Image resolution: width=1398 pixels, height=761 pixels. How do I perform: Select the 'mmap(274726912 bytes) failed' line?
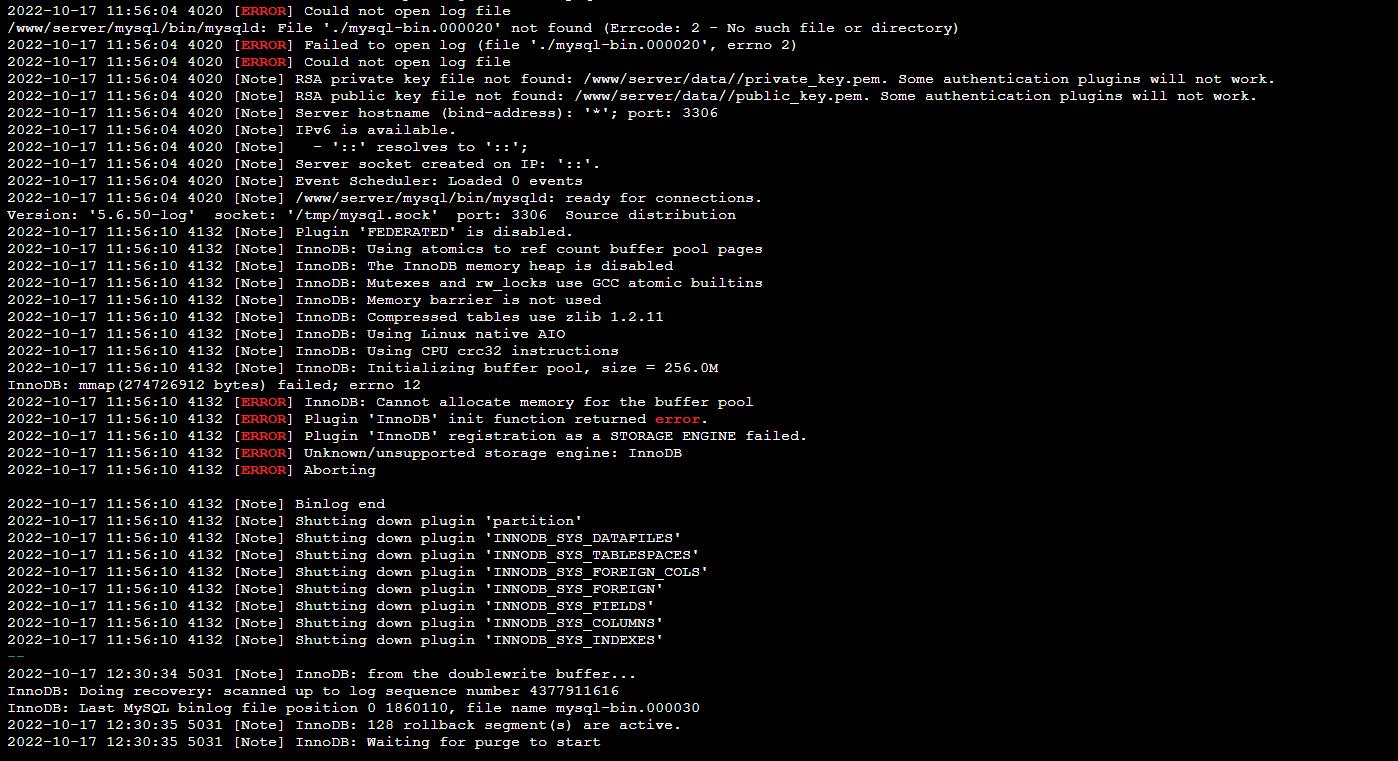(214, 385)
